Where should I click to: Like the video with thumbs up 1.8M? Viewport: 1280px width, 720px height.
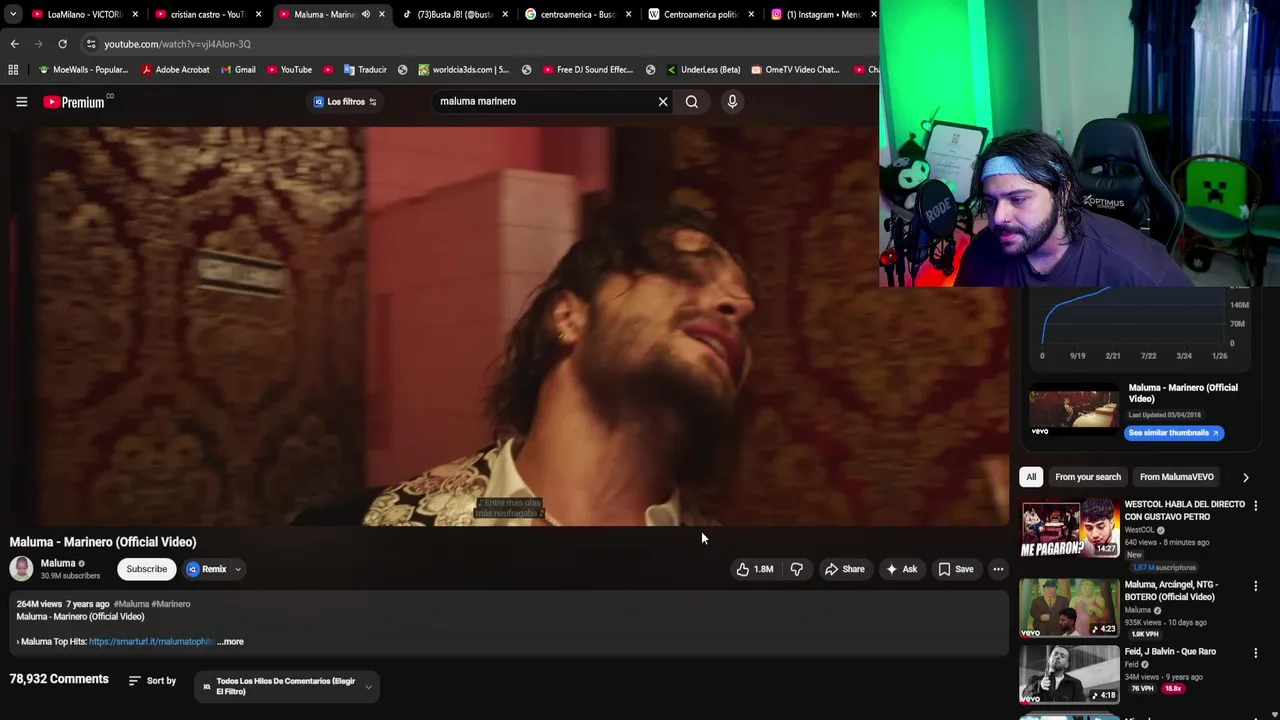click(755, 569)
